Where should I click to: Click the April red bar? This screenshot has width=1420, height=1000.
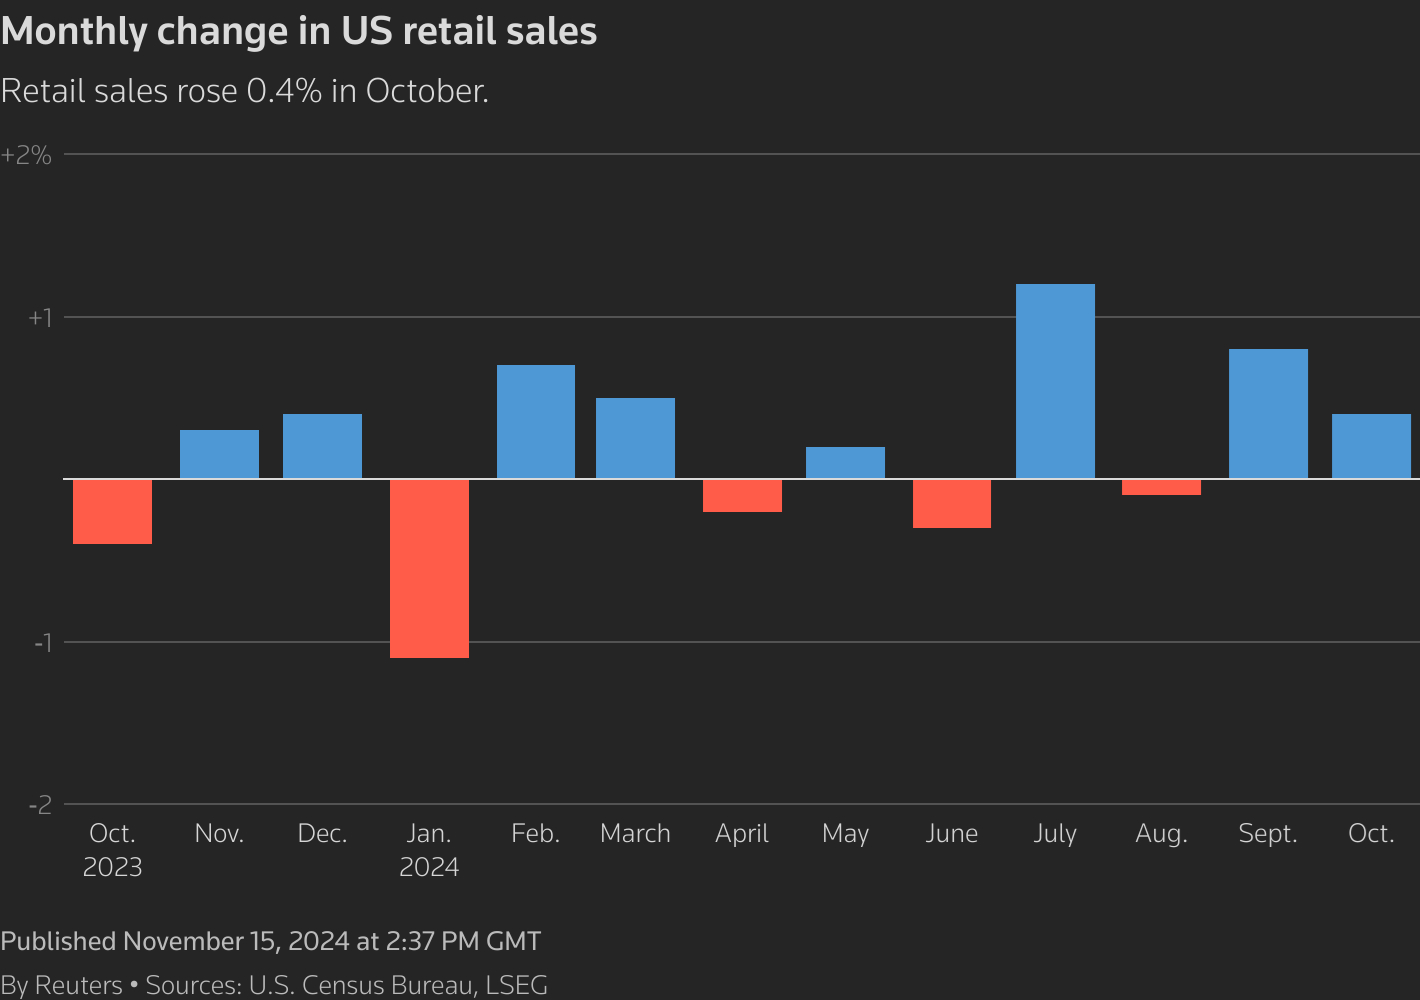tap(742, 495)
